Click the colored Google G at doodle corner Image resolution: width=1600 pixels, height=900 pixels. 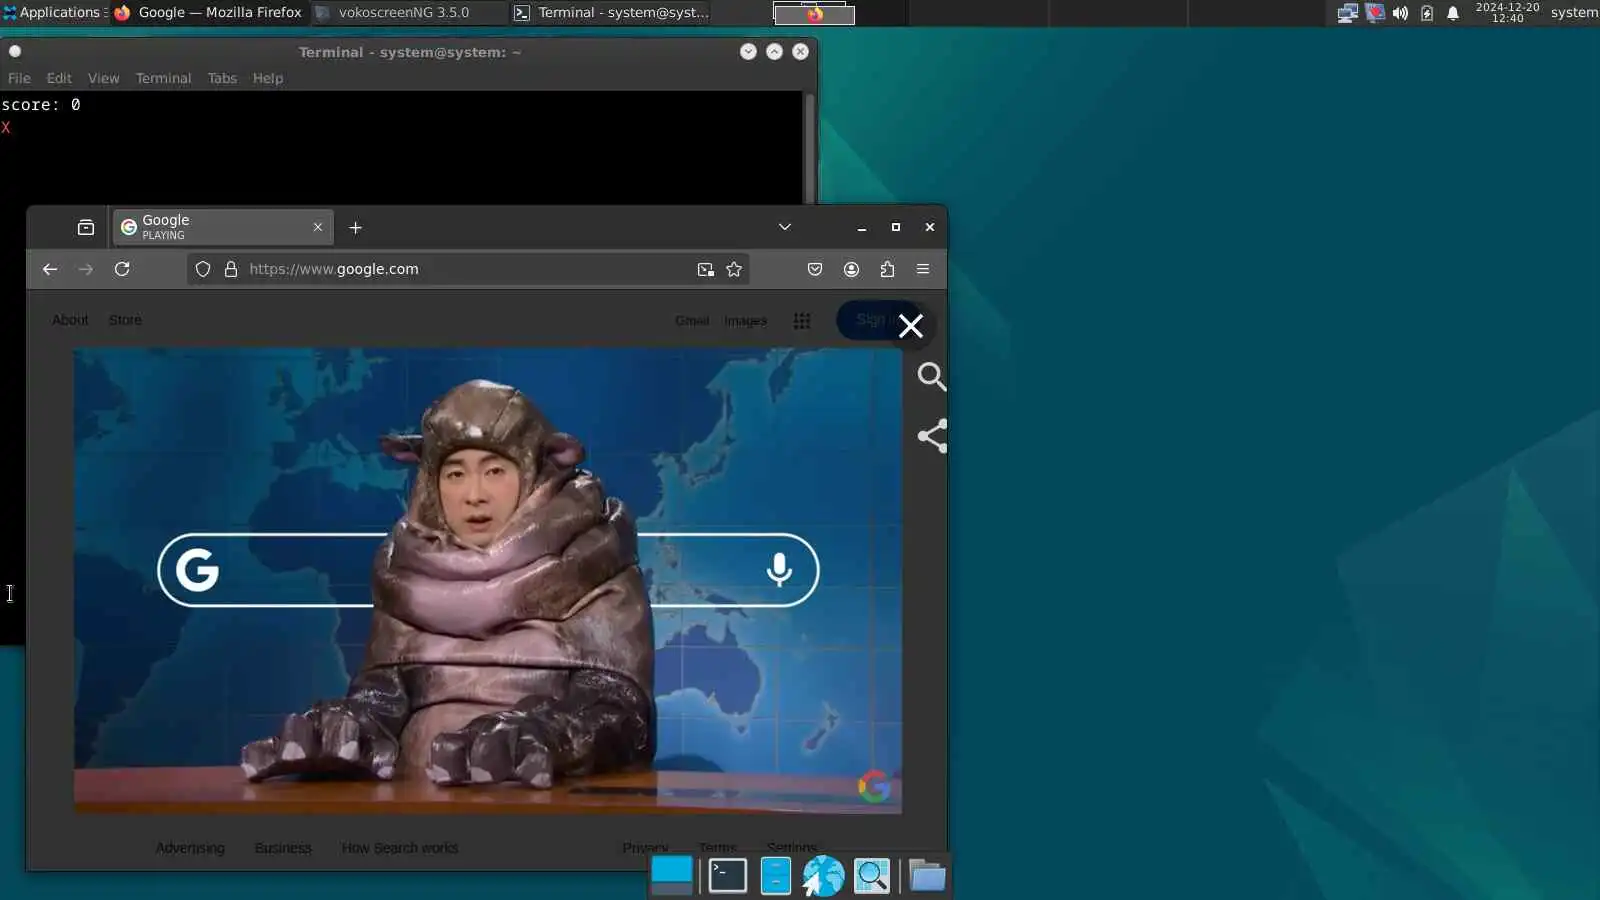[874, 787]
